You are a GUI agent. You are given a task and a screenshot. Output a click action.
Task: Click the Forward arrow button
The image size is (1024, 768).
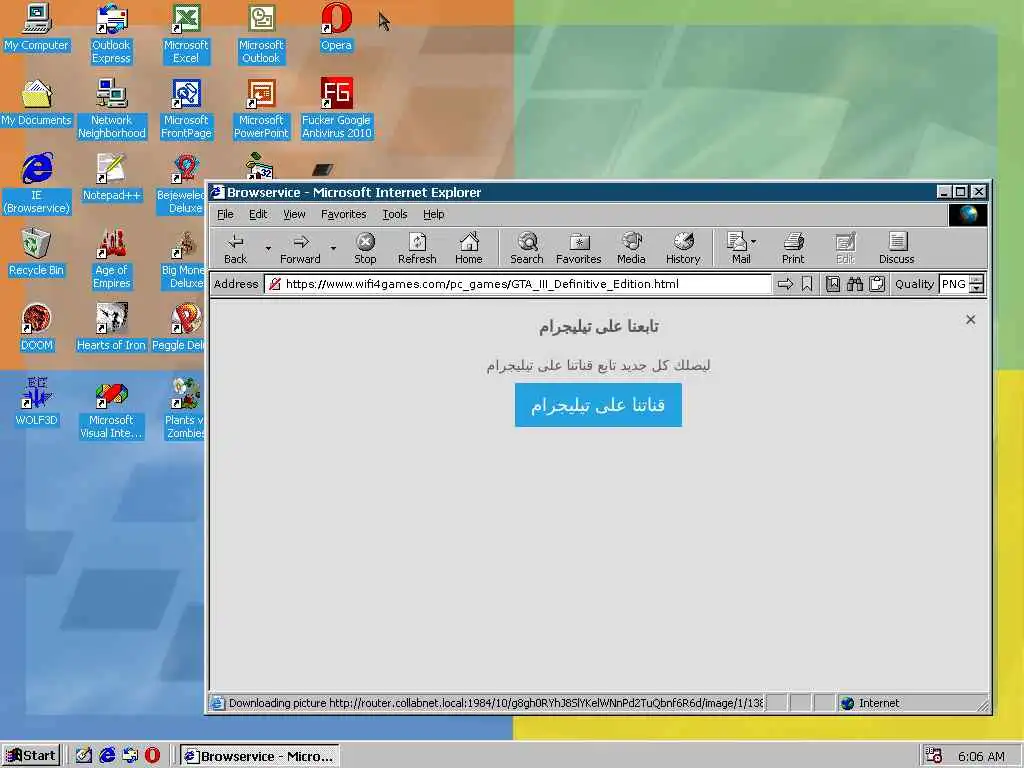300,249
